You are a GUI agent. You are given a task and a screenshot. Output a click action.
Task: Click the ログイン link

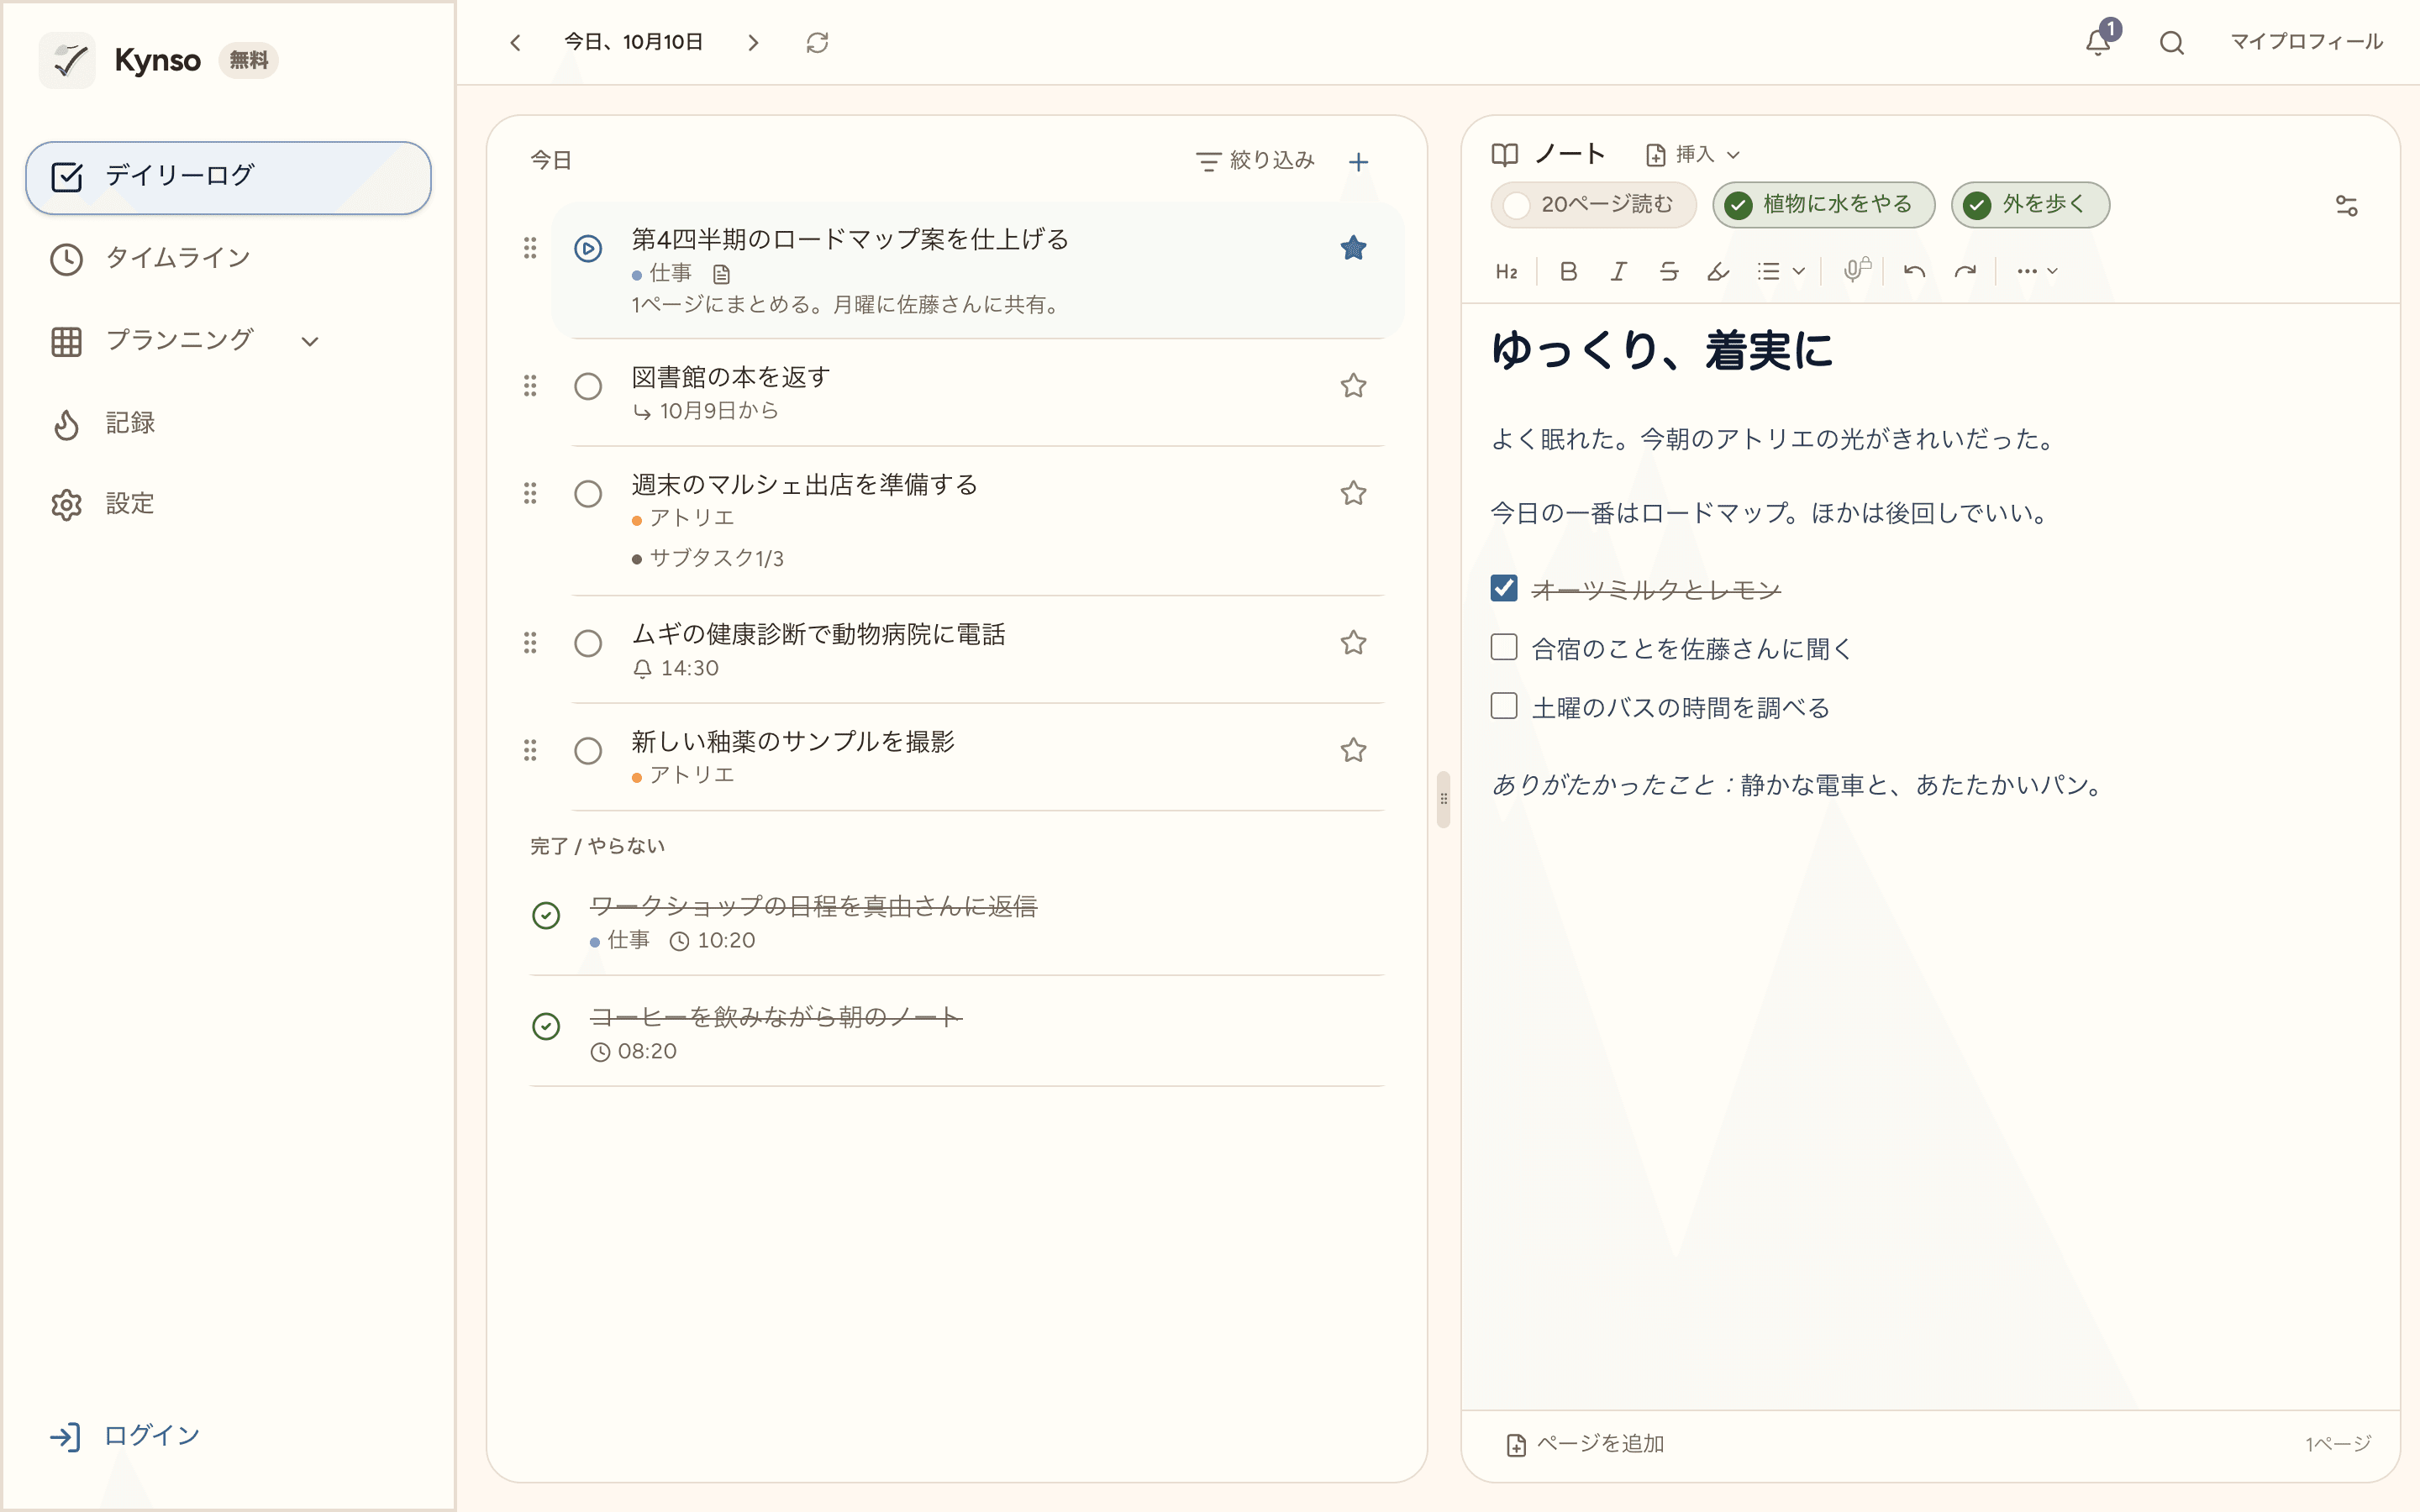point(125,1436)
